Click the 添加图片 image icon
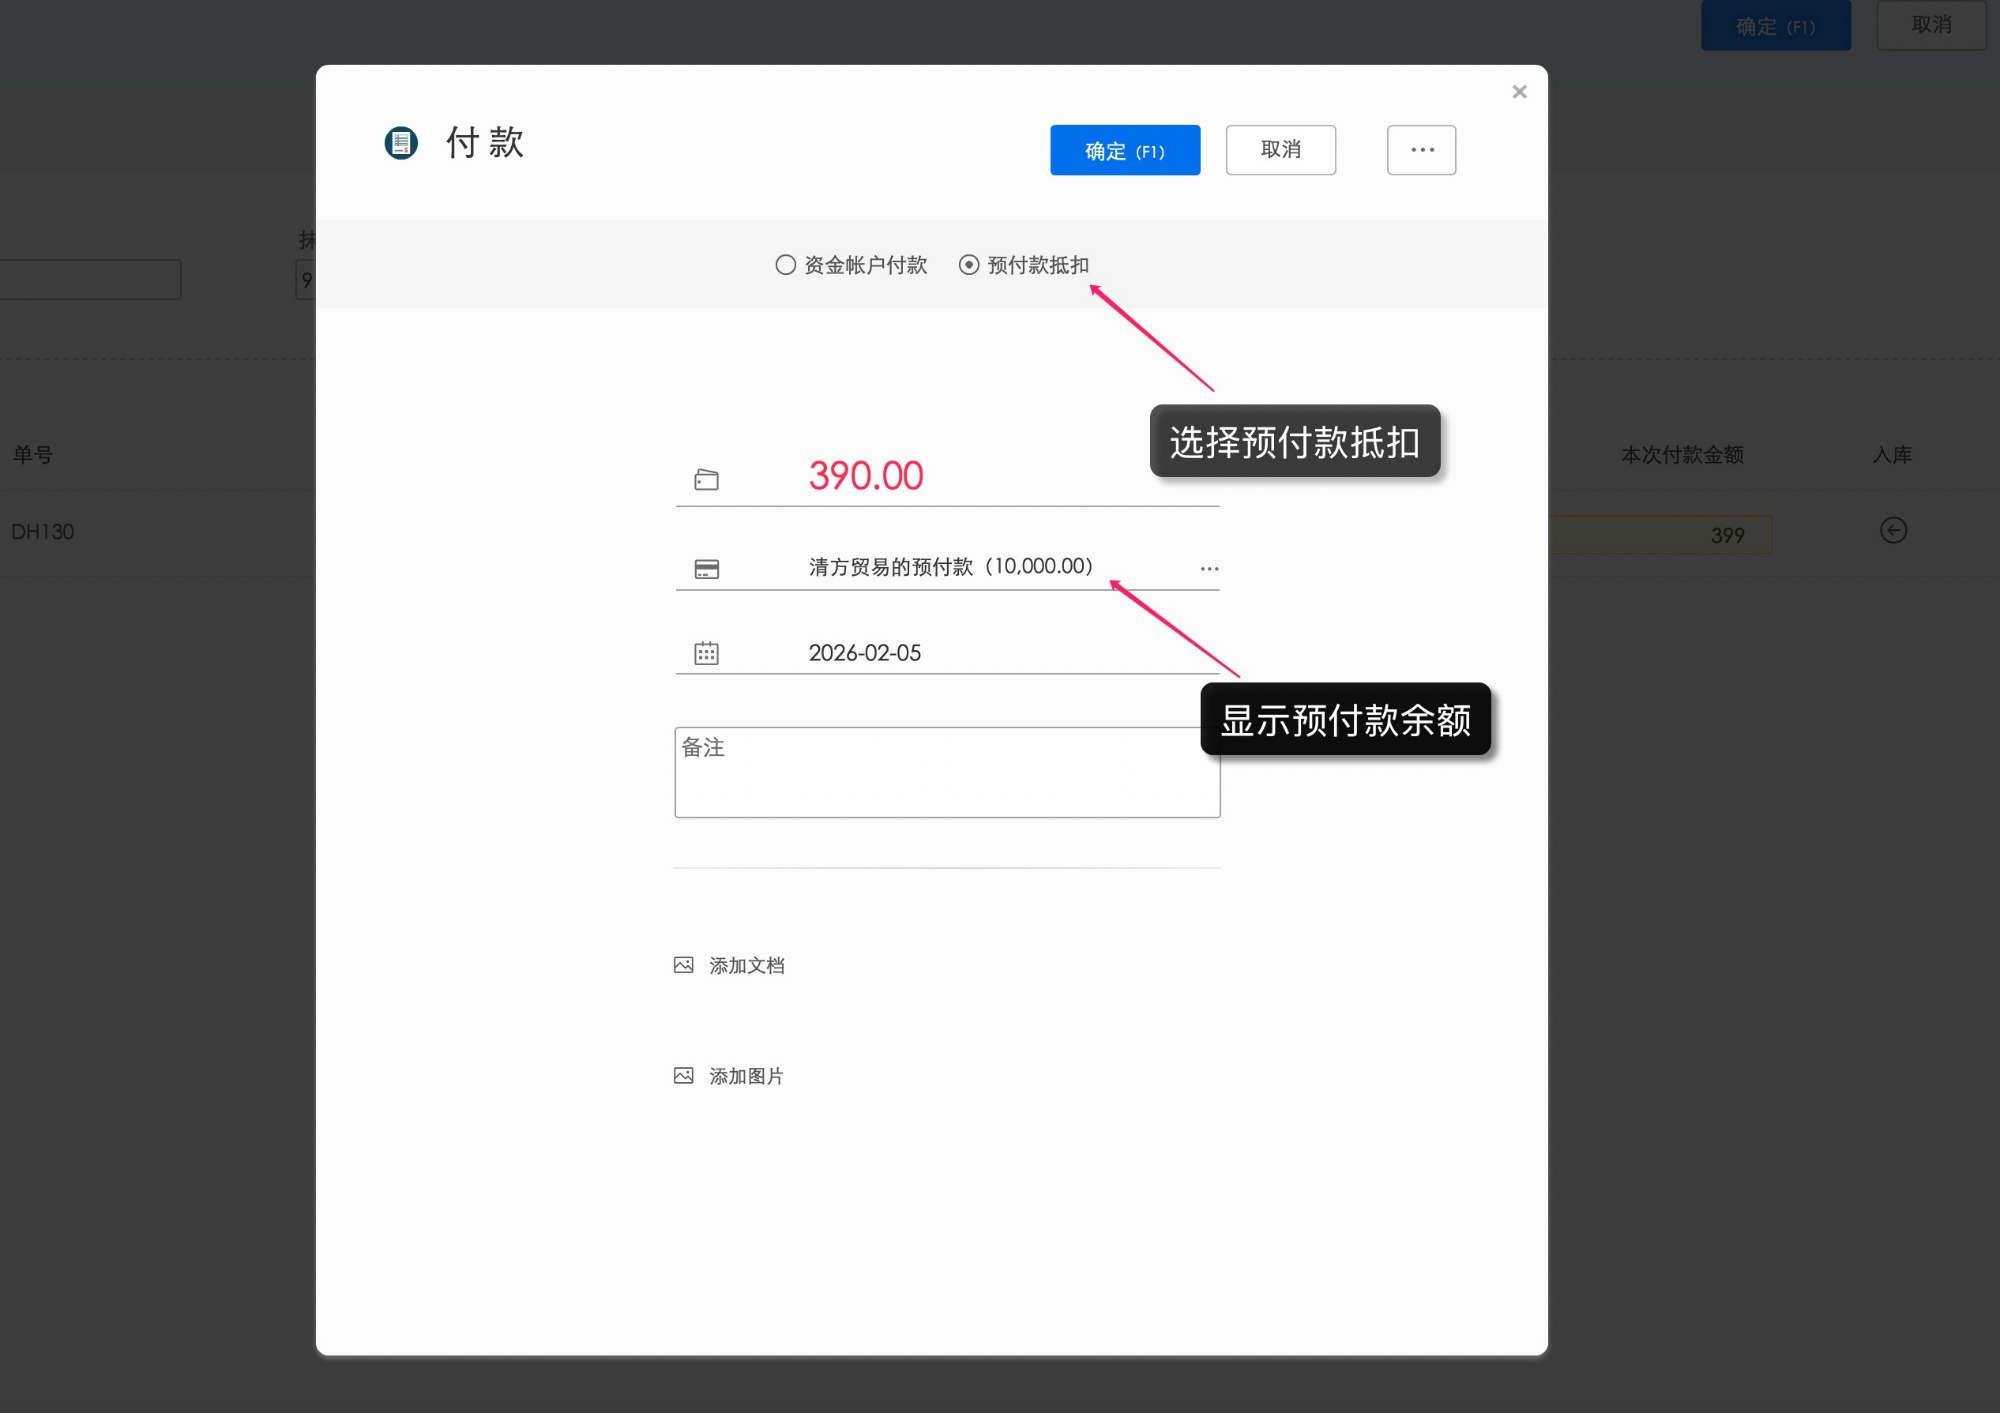The height and width of the screenshot is (1413, 2000). click(x=684, y=1075)
